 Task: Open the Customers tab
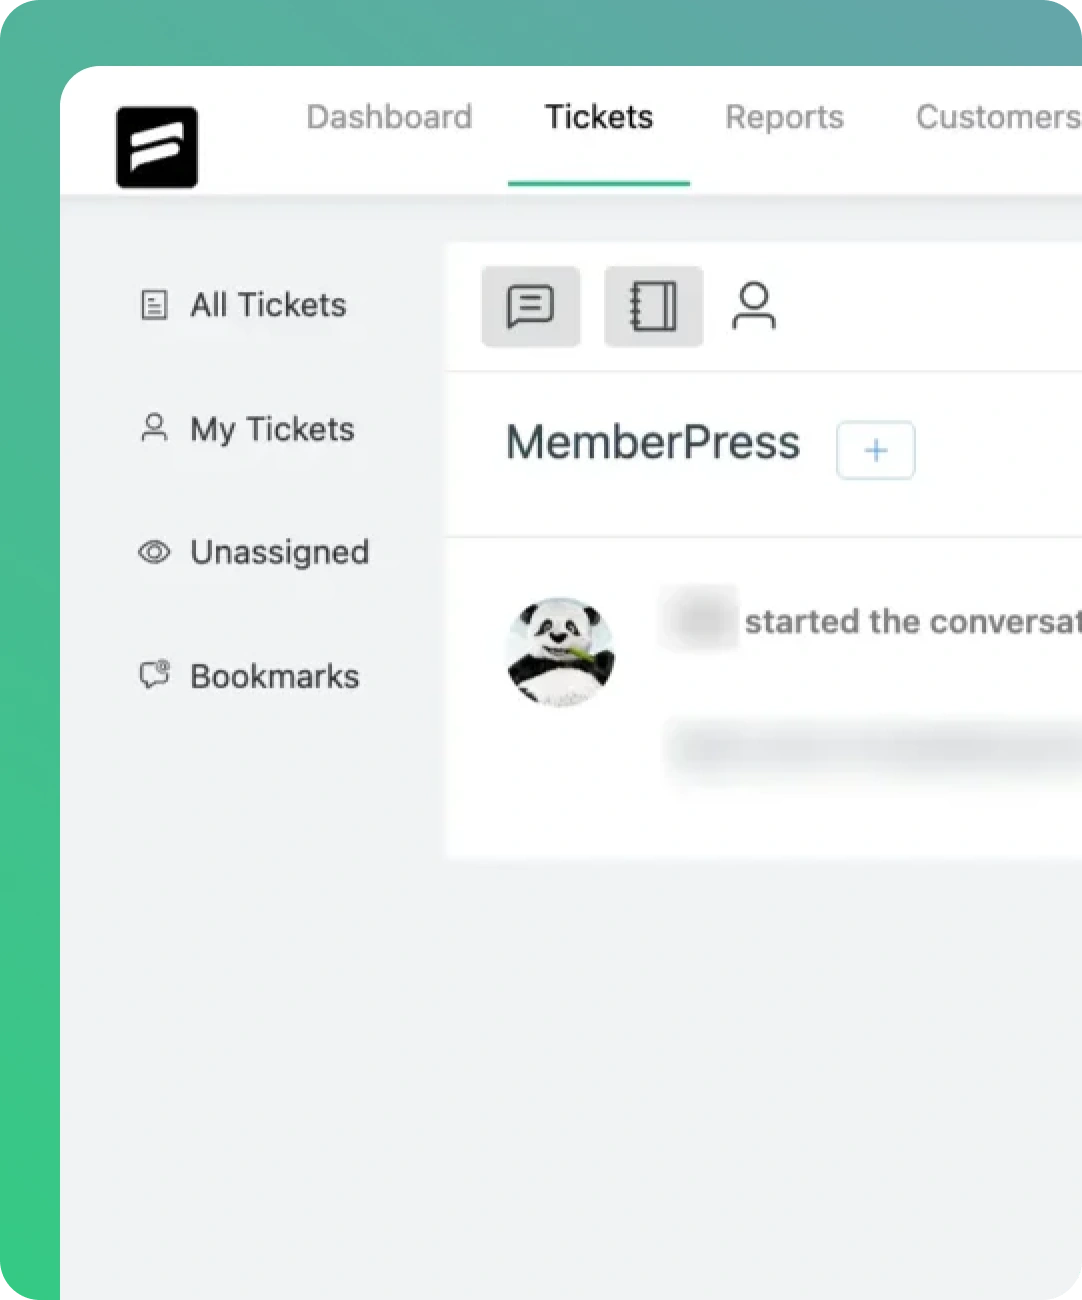998,117
